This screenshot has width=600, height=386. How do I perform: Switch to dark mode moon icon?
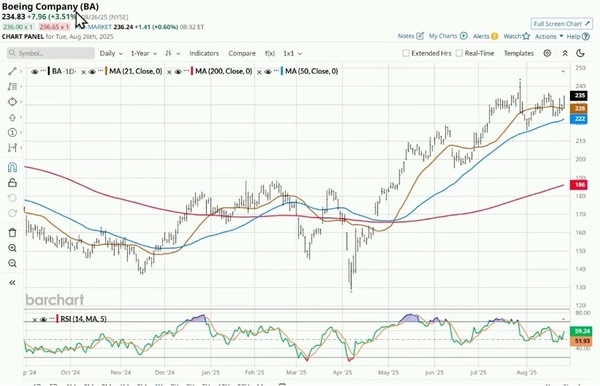point(580,53)
